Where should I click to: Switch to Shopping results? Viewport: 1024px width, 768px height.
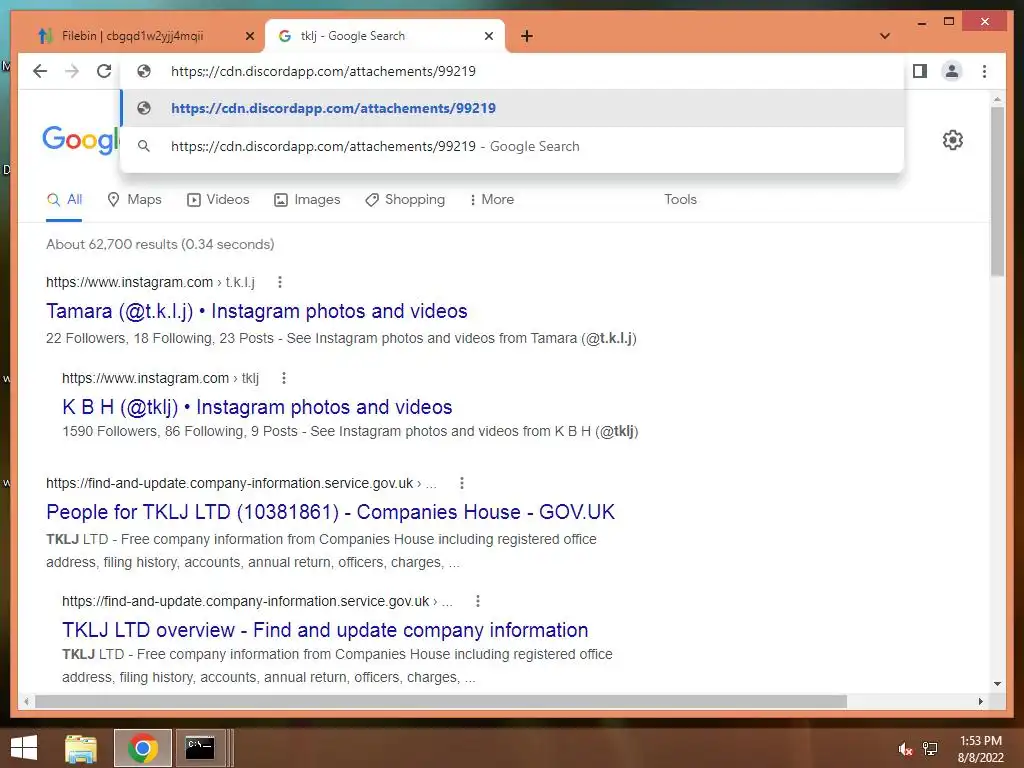point(405,200)
